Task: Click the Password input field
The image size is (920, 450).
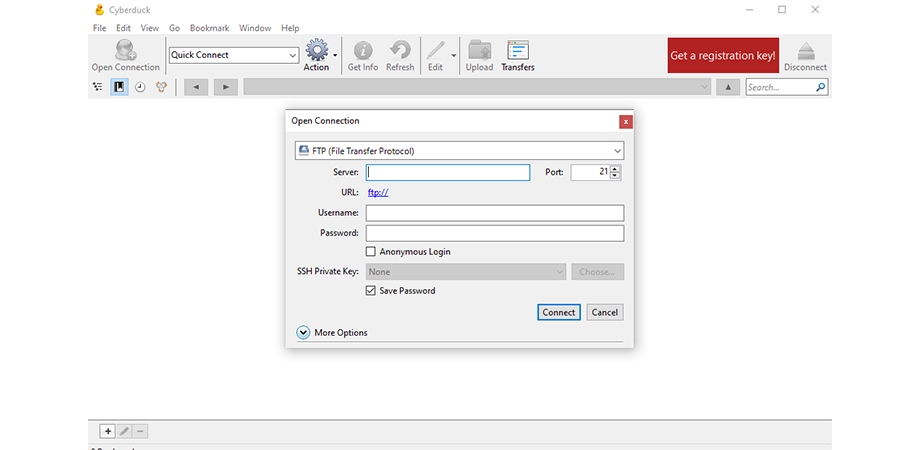Action: [x=495, y=233]
